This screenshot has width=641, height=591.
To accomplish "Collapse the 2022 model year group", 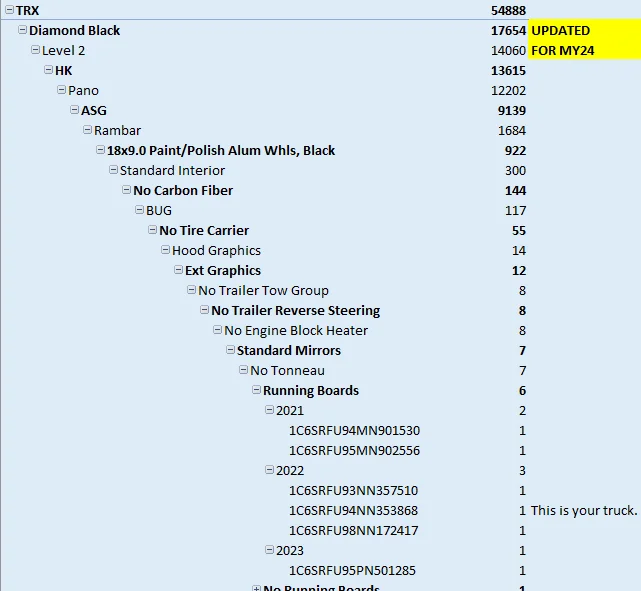I will click(x=270, y=470).
